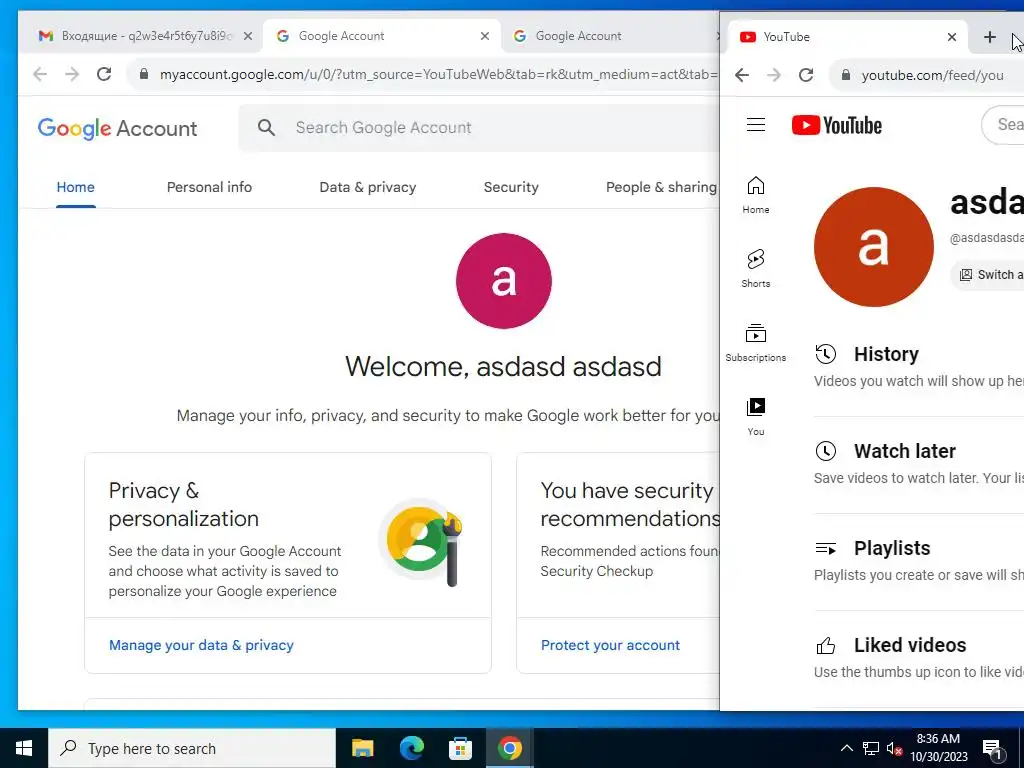Go forward in Google Account window

pos(72,74)
